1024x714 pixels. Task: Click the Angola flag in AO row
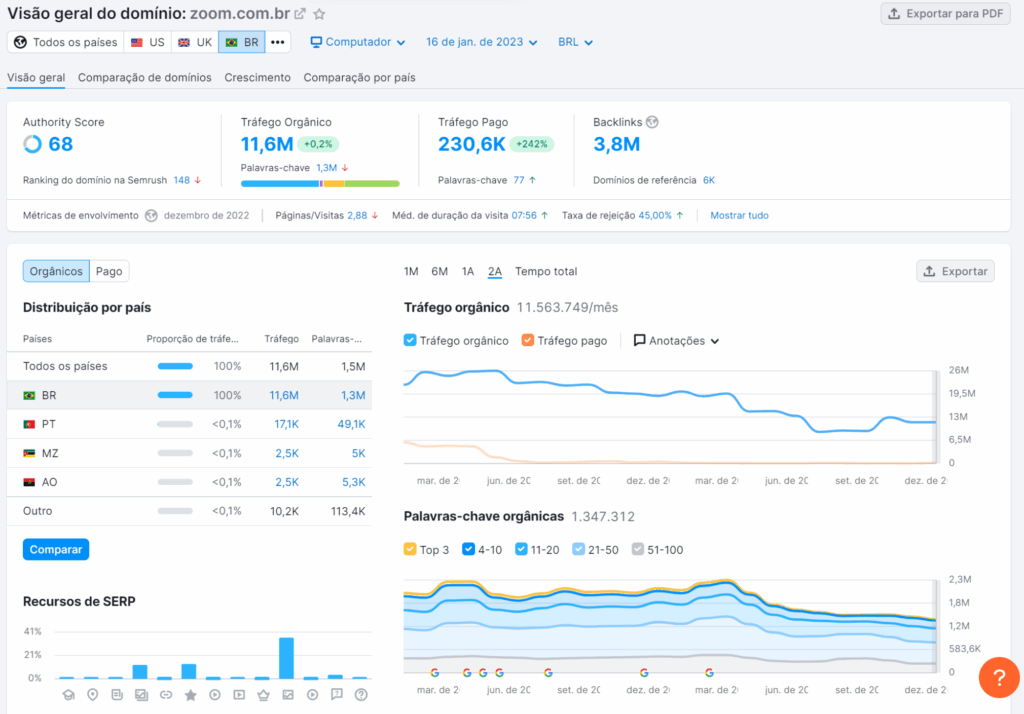pyautogui.click(x=29, y=482)
